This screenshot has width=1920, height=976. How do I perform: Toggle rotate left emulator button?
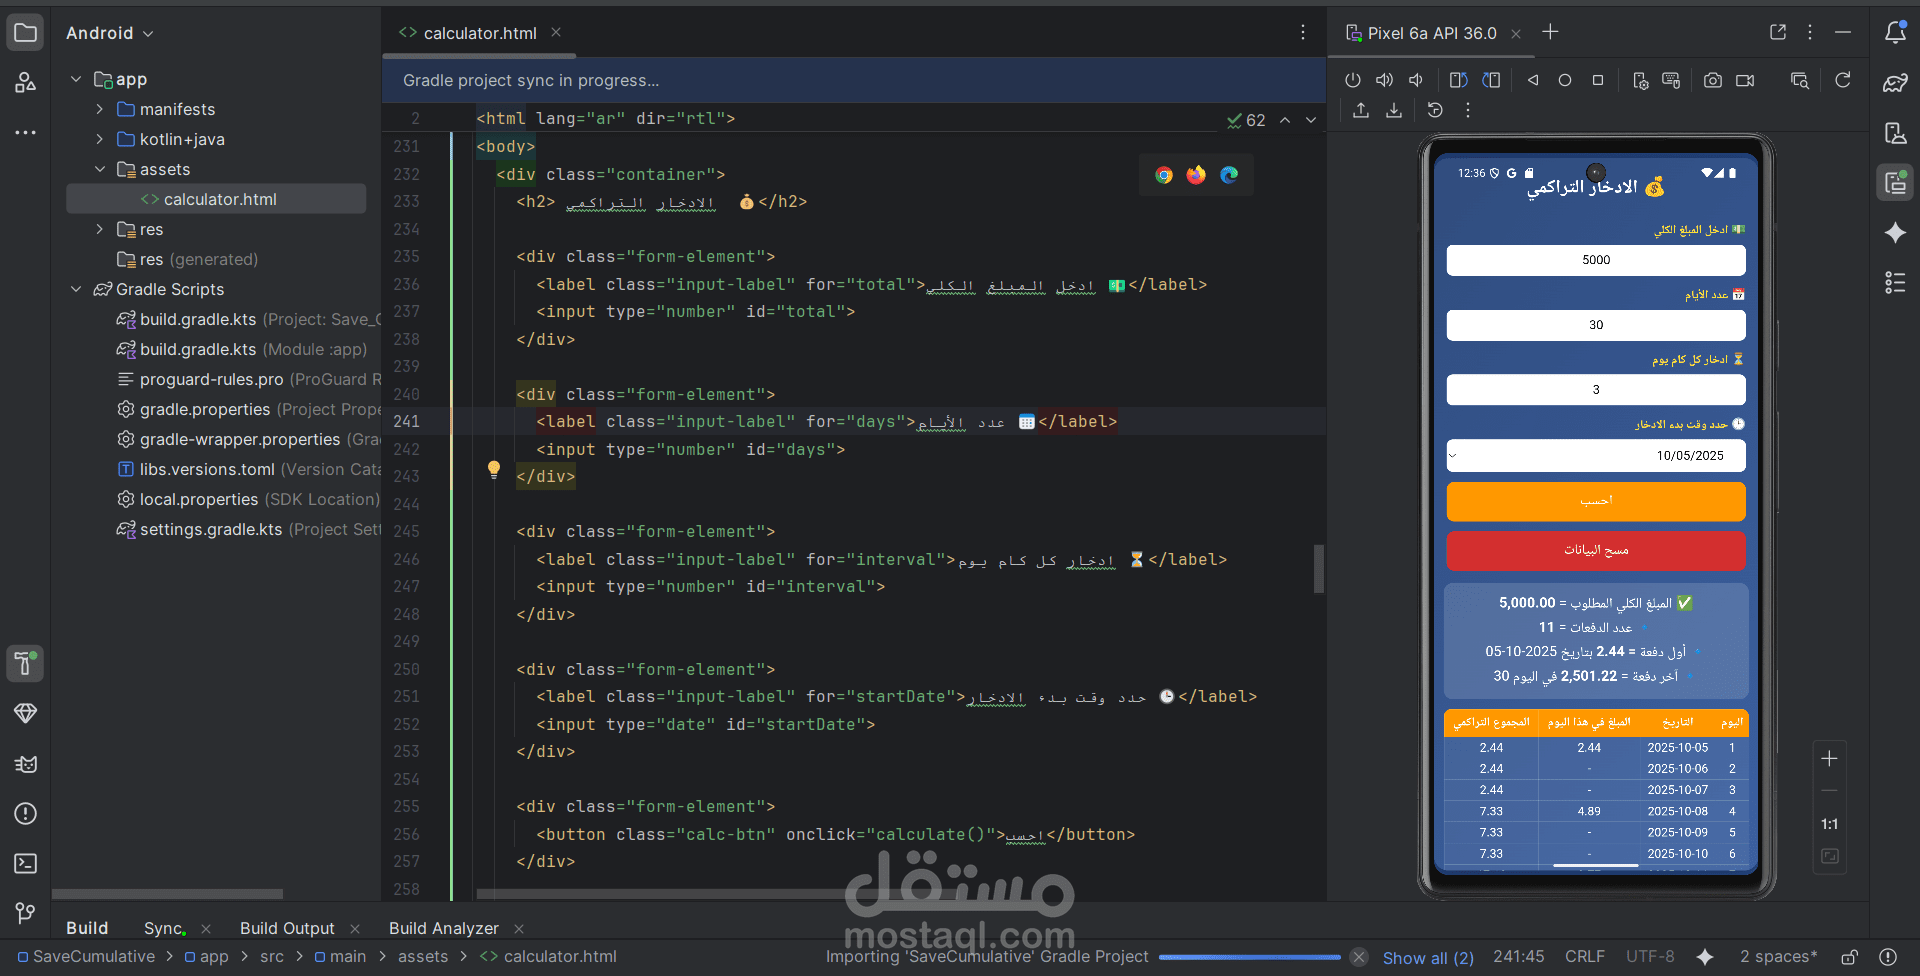click(x=1459, y=80)
